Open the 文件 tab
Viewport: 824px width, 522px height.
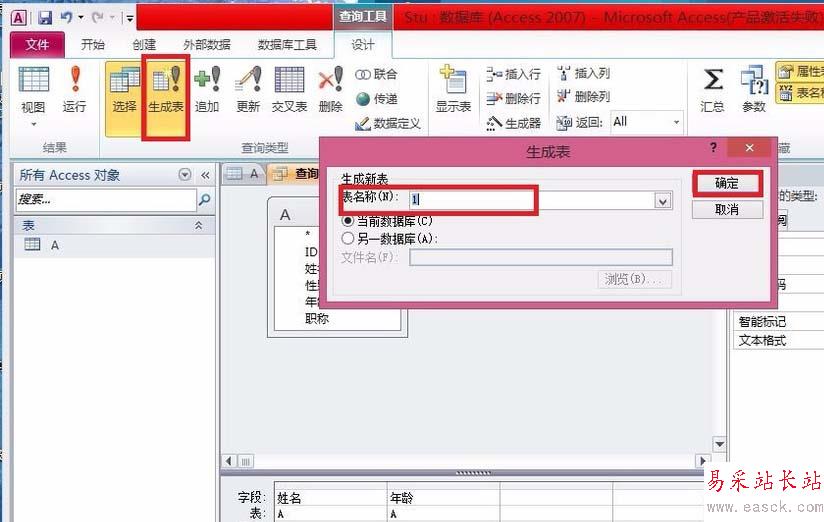[x=37, y=45]
